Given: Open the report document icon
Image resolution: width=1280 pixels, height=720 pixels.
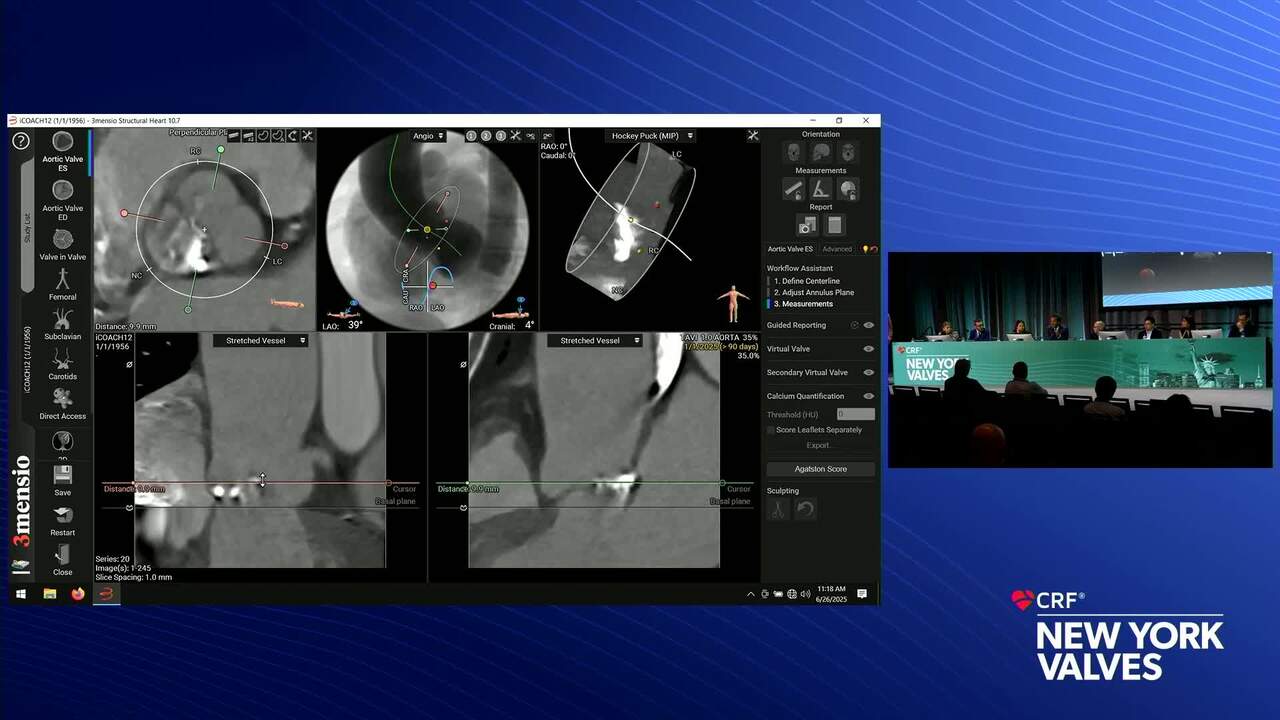Looking at the screenshot, I should (835, 225).
